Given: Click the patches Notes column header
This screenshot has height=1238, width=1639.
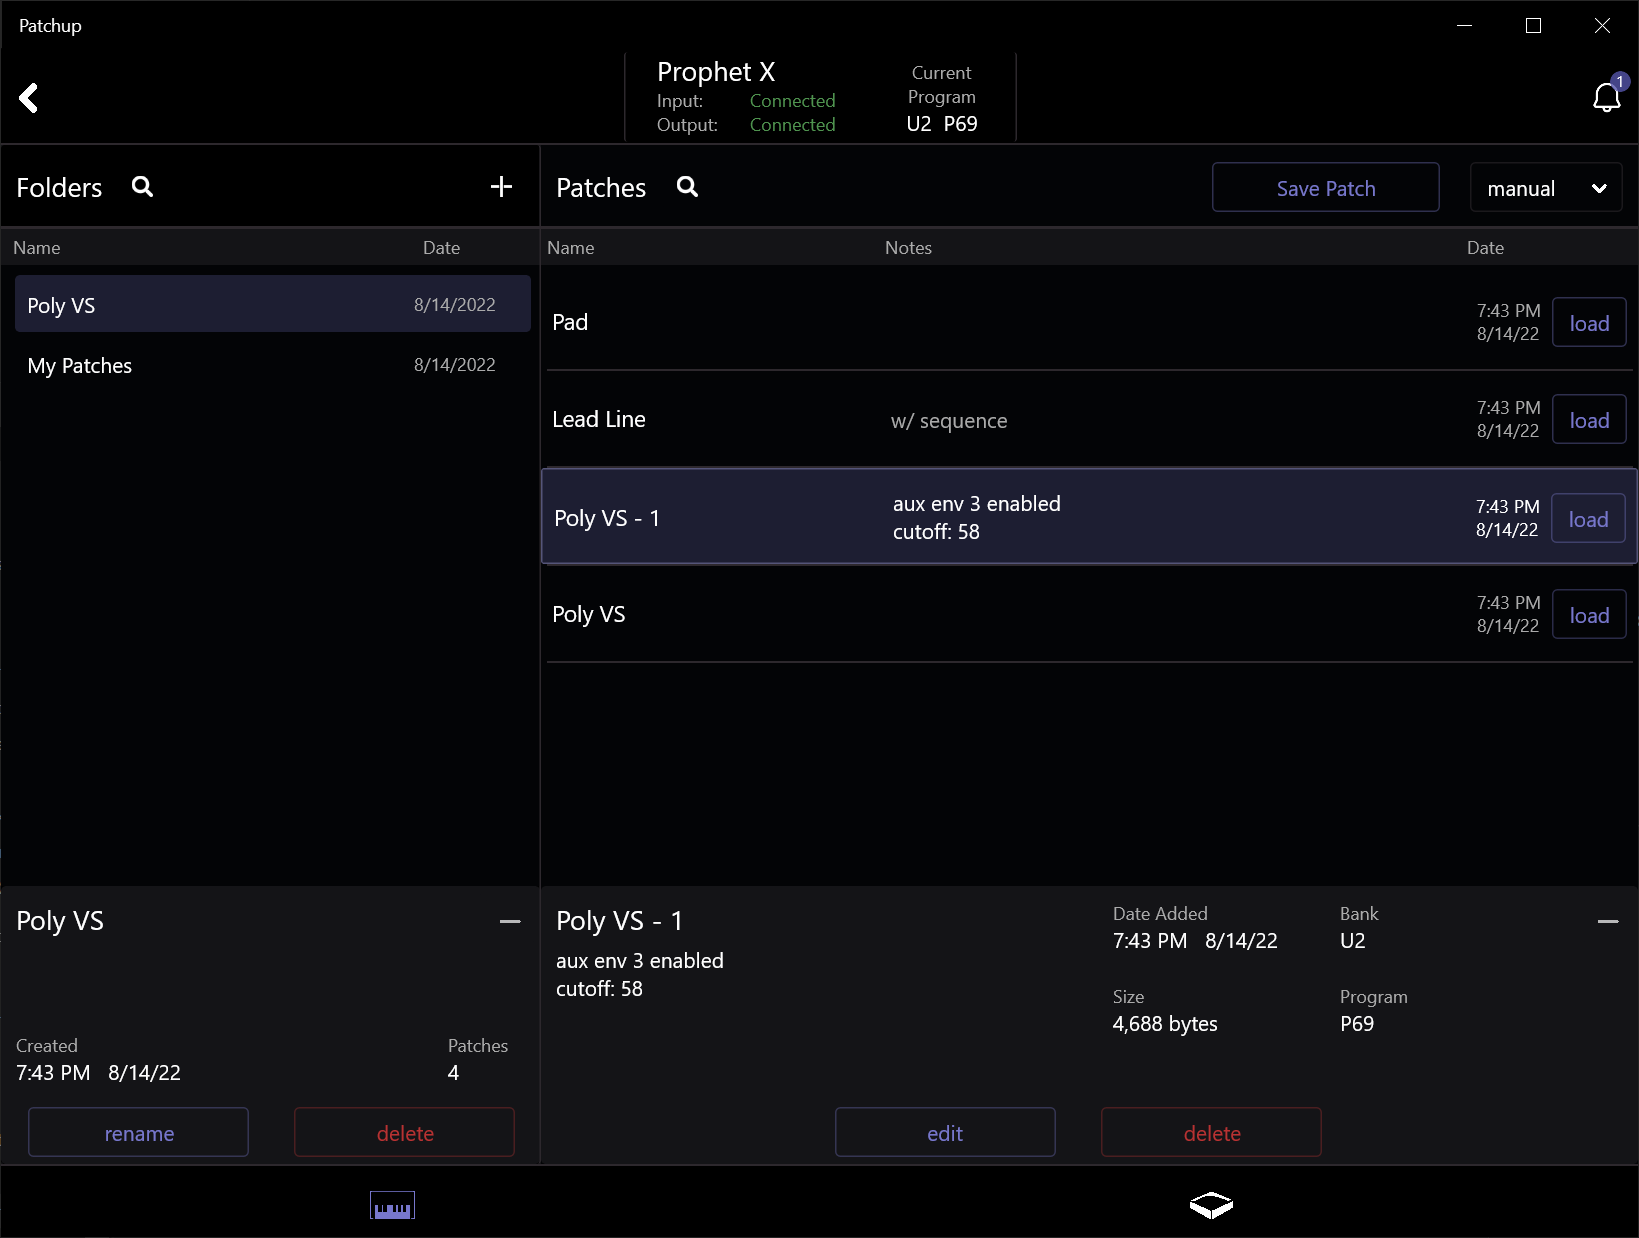Looking at the screenshot, I should [x=908, y=248].
